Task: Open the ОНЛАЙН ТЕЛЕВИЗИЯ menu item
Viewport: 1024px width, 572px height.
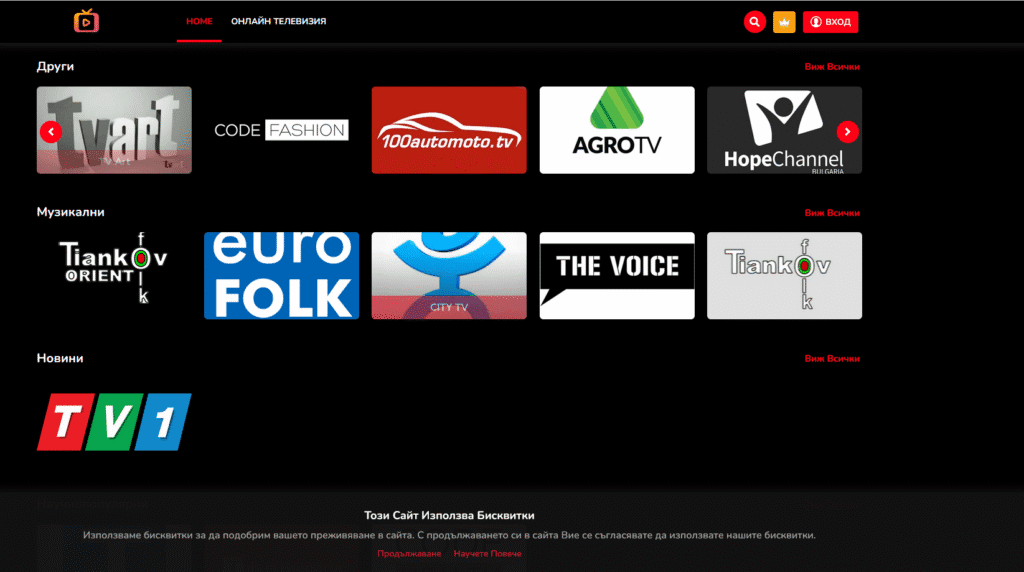Action: pyautogui.click(x=278, y=21)
